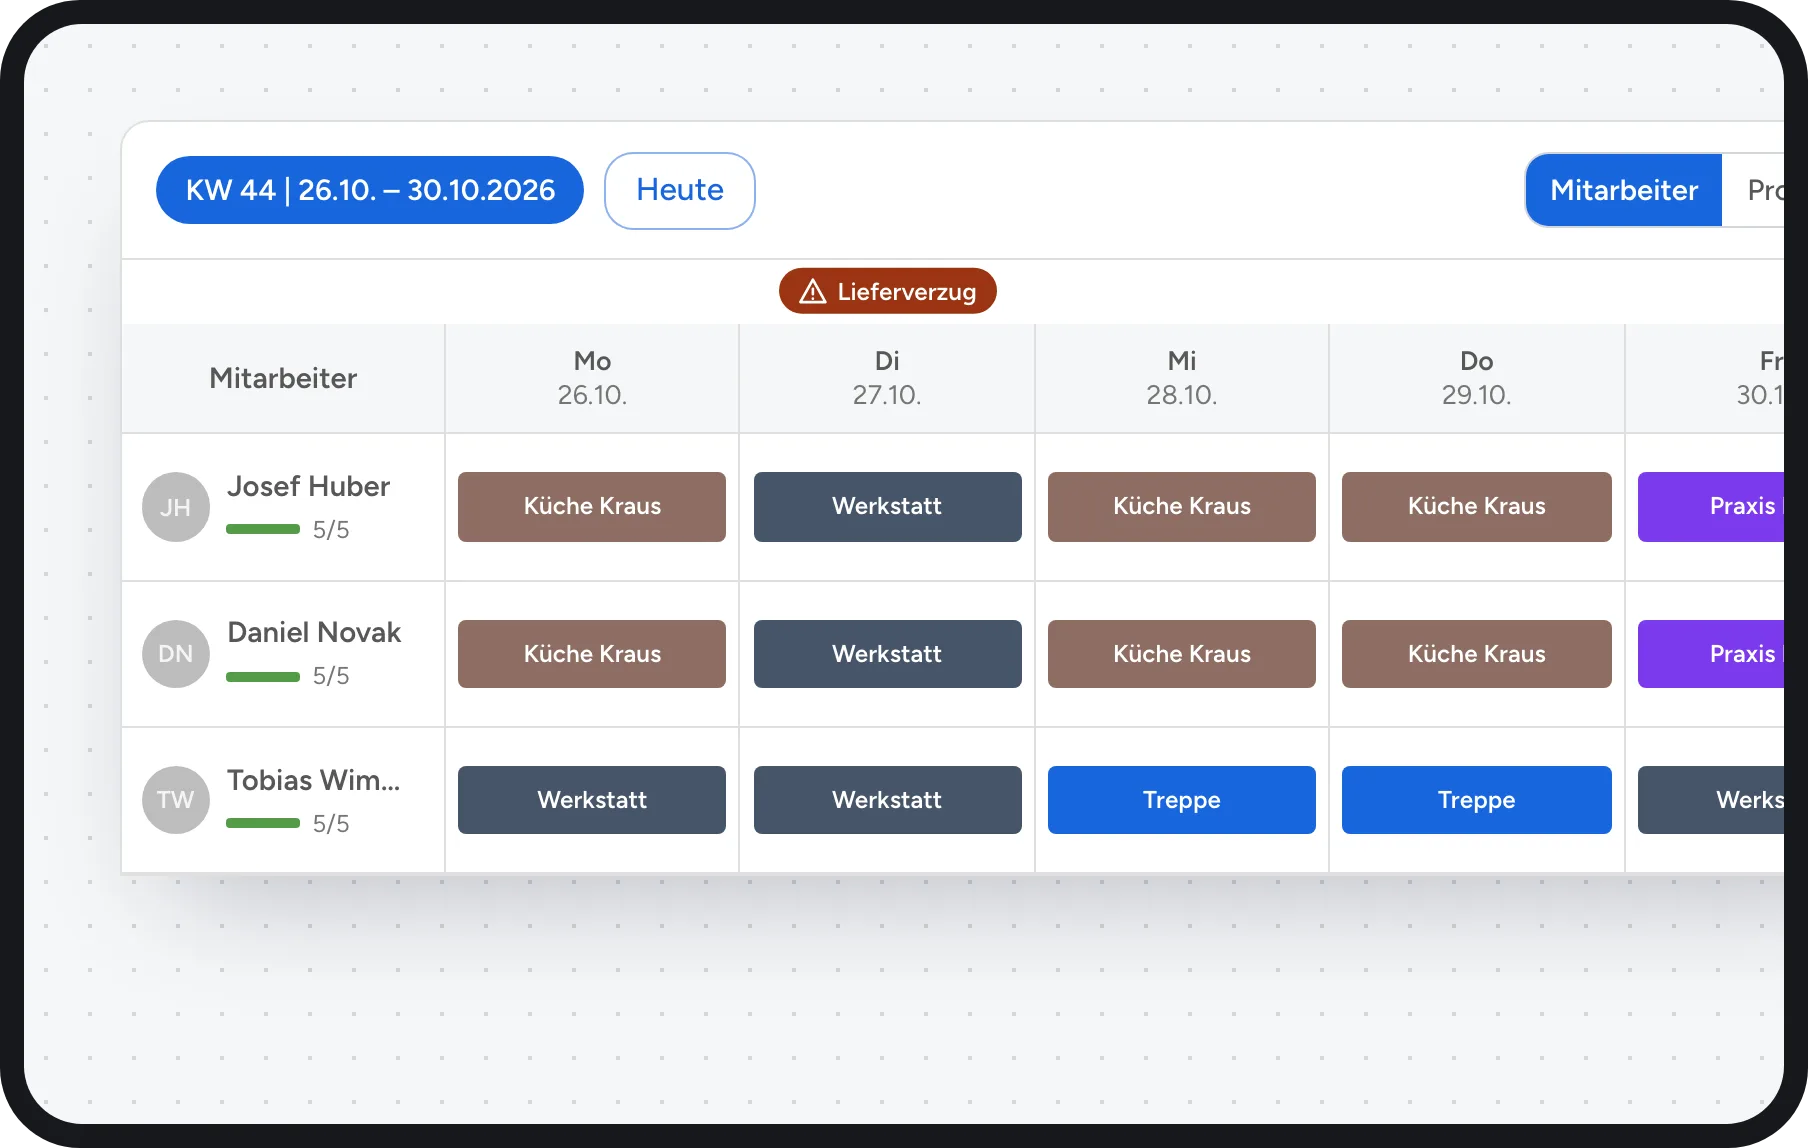Image resolution: width=1808 pixels, height=1148 pixels.
Task: Open Josef Huber's Tuesday Werkstatt block
Action: tap(888, 507)
